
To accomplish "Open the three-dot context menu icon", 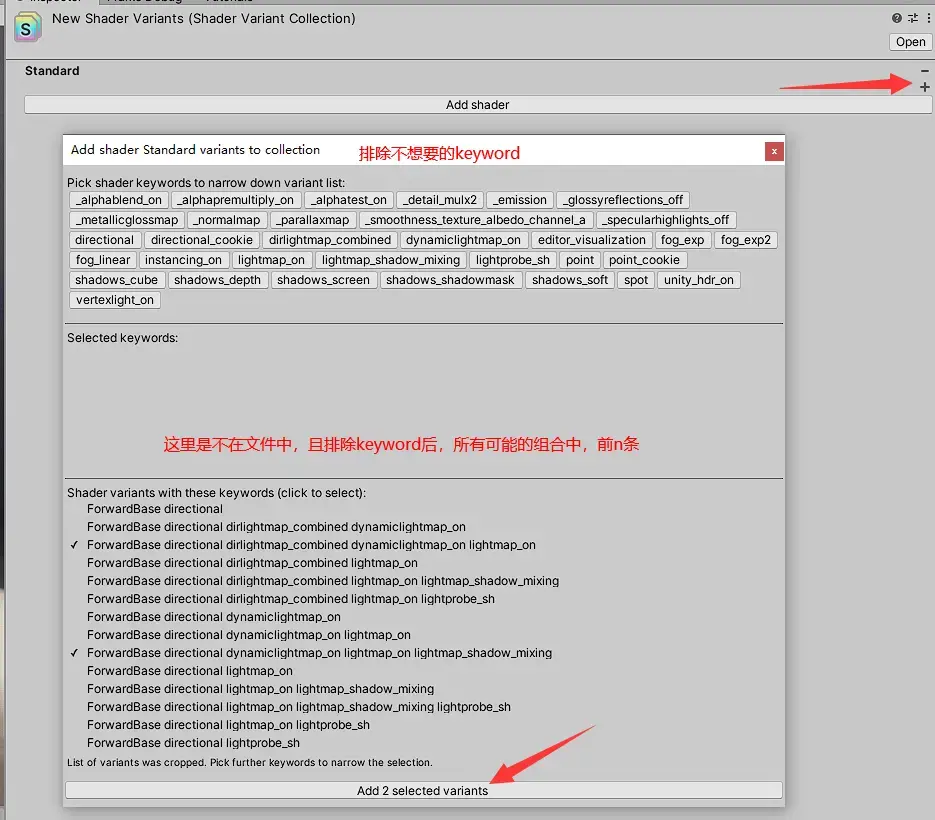I will [928, 17].
